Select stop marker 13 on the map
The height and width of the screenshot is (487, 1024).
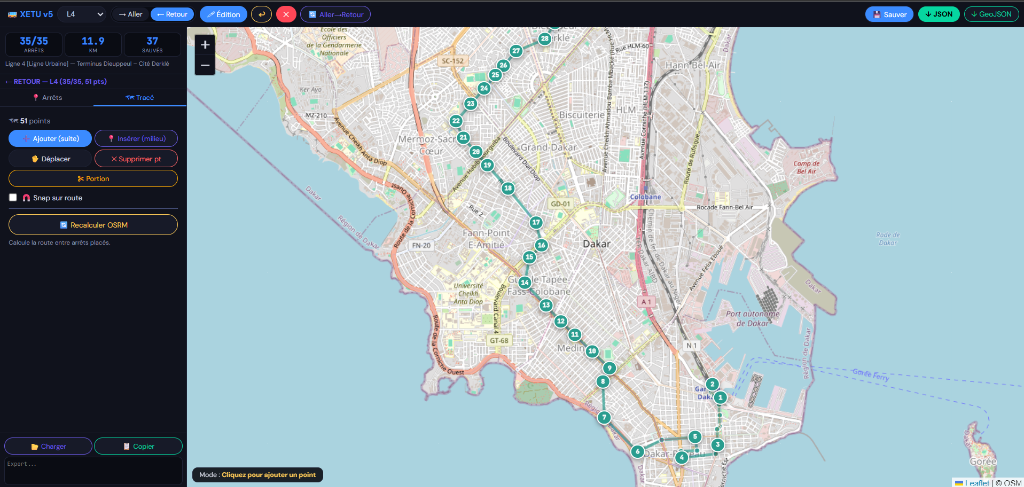[546, 305]
